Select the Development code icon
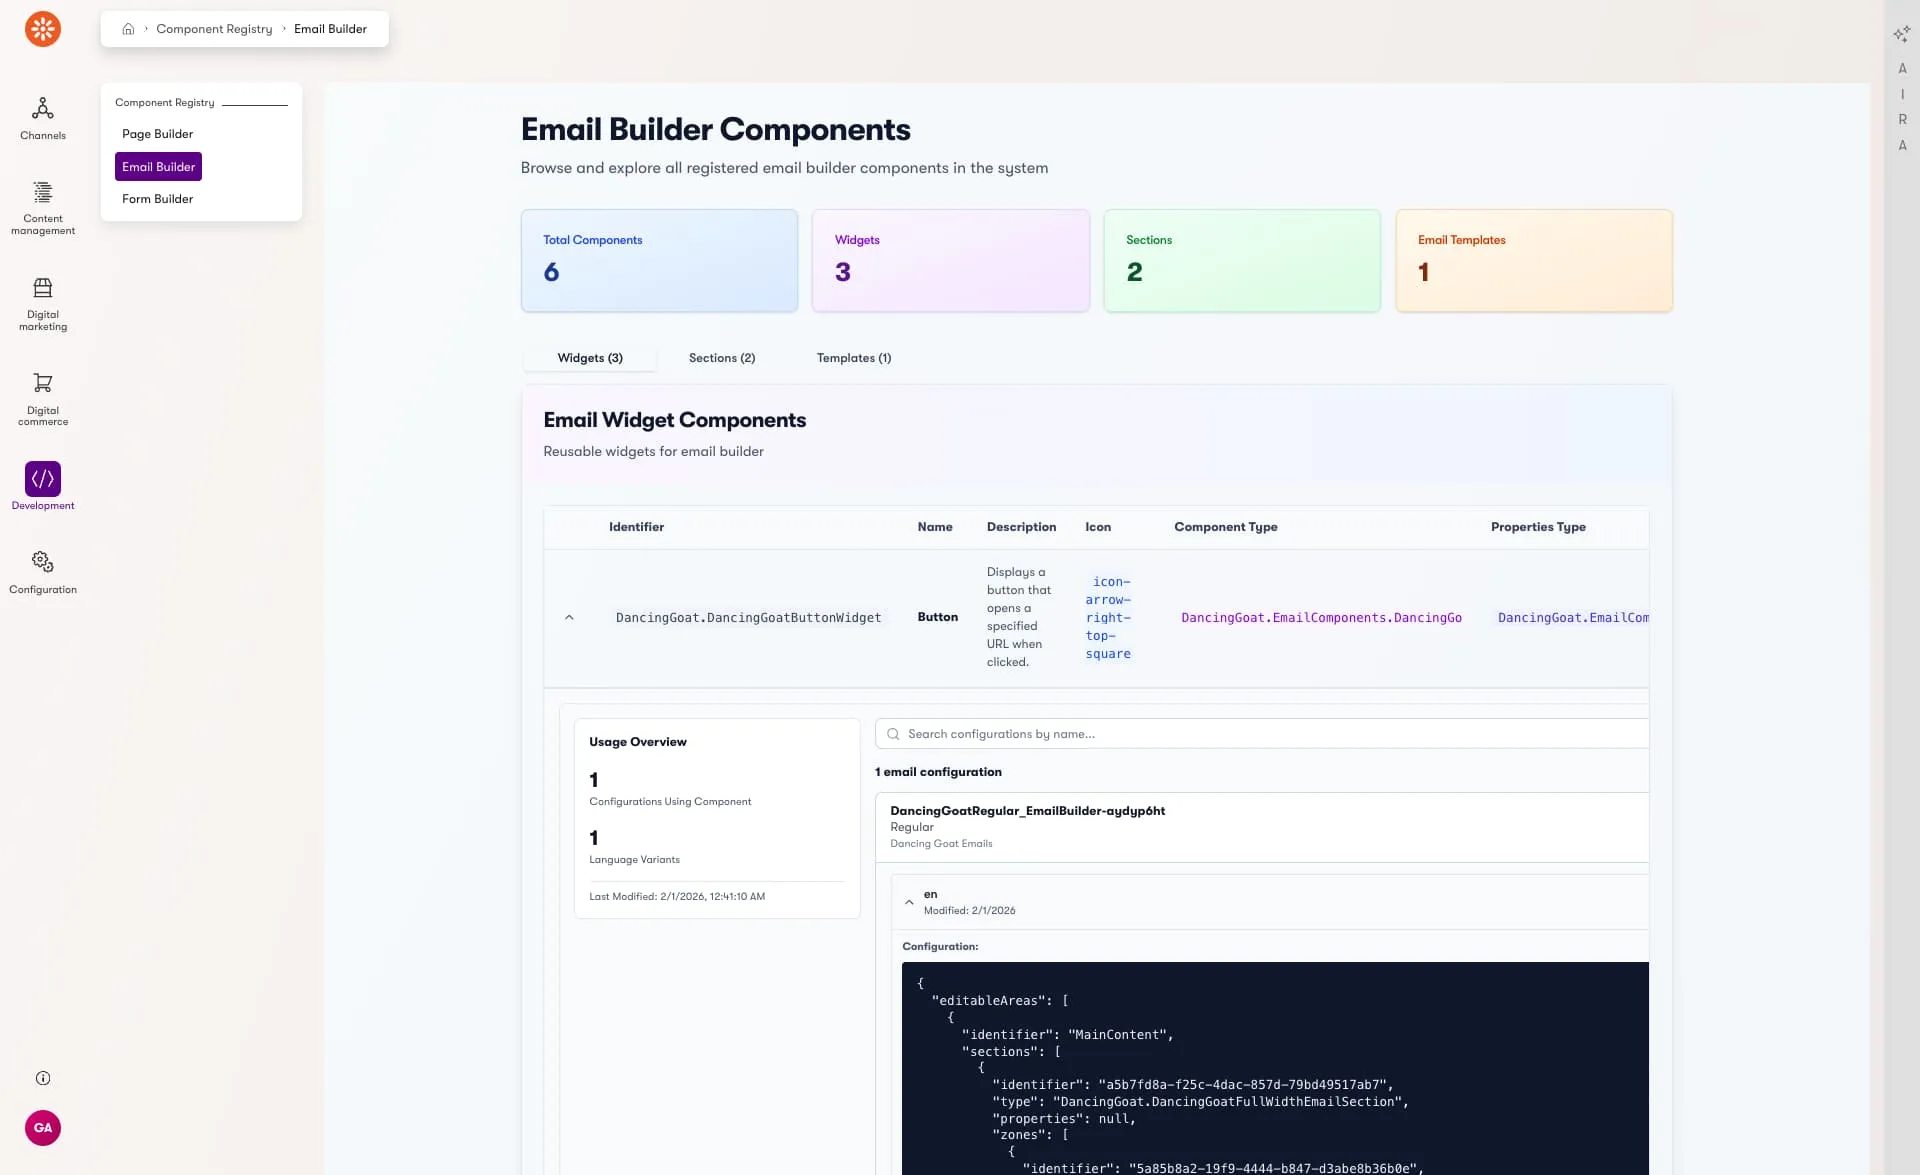1920x1175 pixels. (x=43, y=479)
